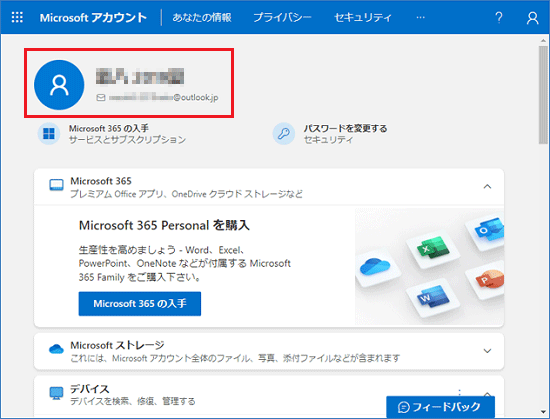Click the scrollbar down arrow
550x419 pixels.
543,412
